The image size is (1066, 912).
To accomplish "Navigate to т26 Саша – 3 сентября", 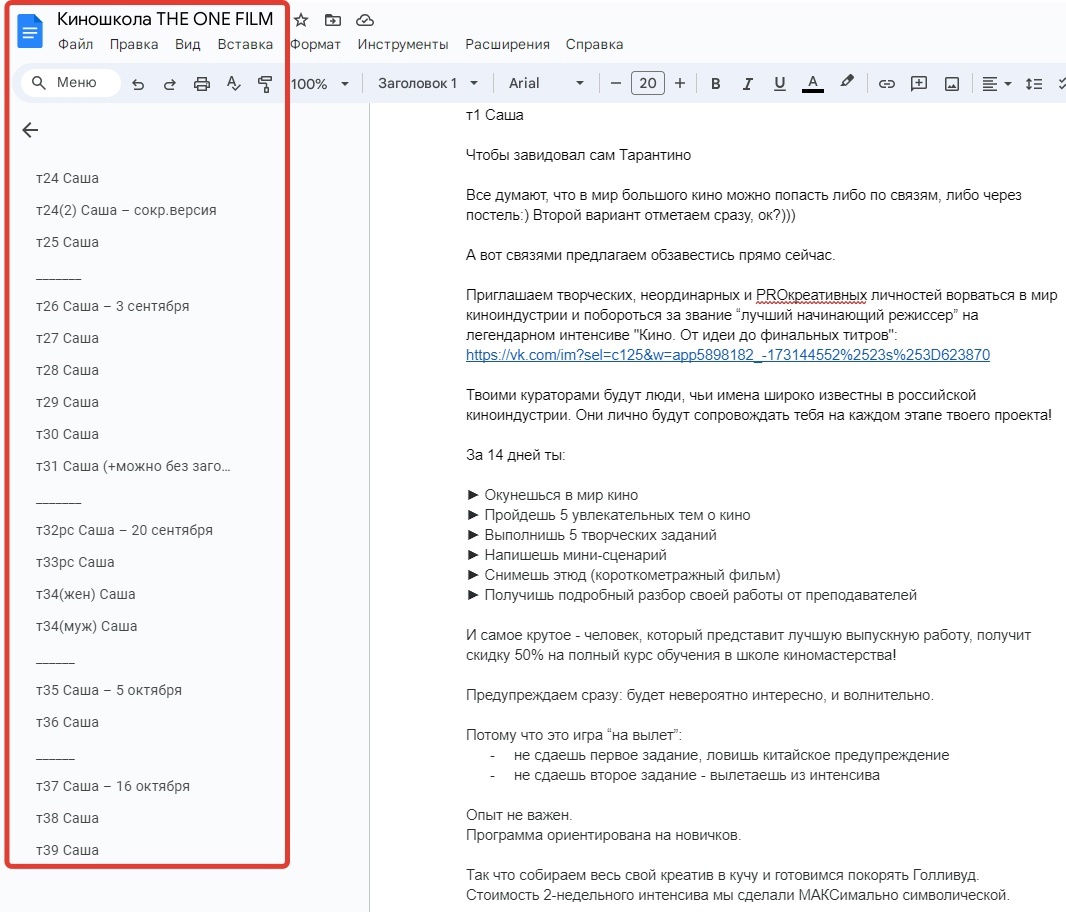I will (x=113, y=306).
